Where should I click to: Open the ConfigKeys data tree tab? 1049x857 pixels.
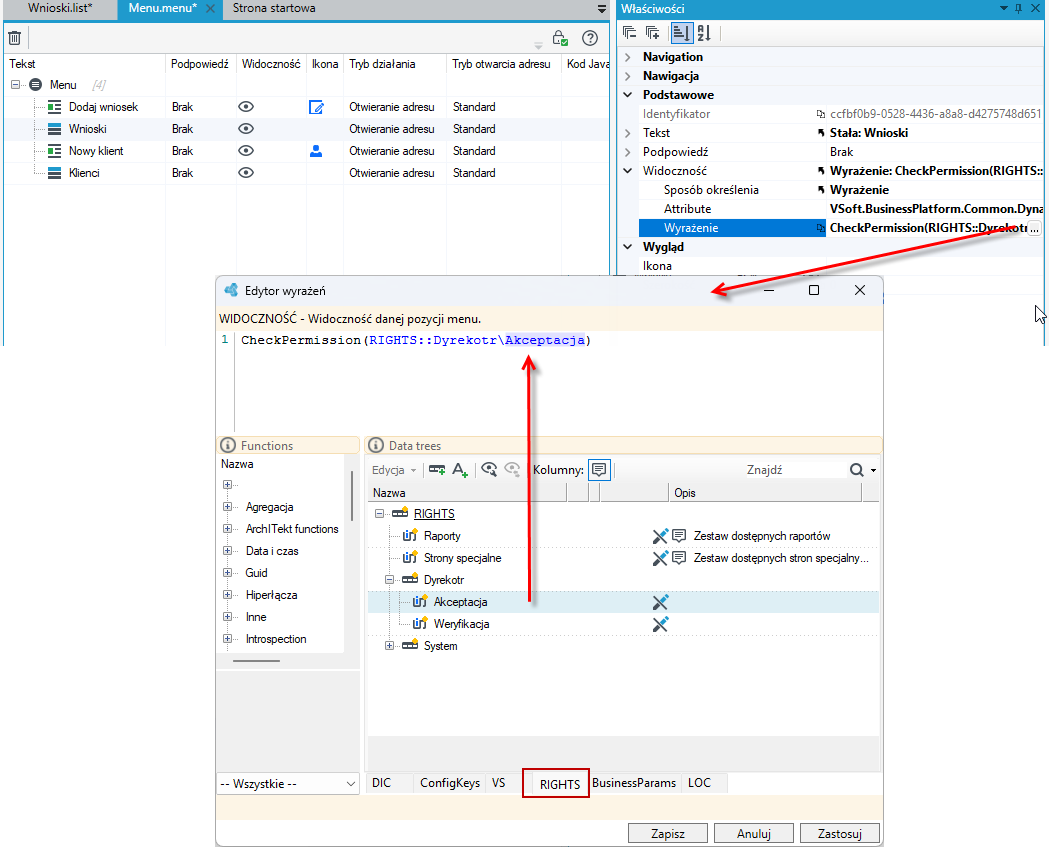tap(450, 783)
